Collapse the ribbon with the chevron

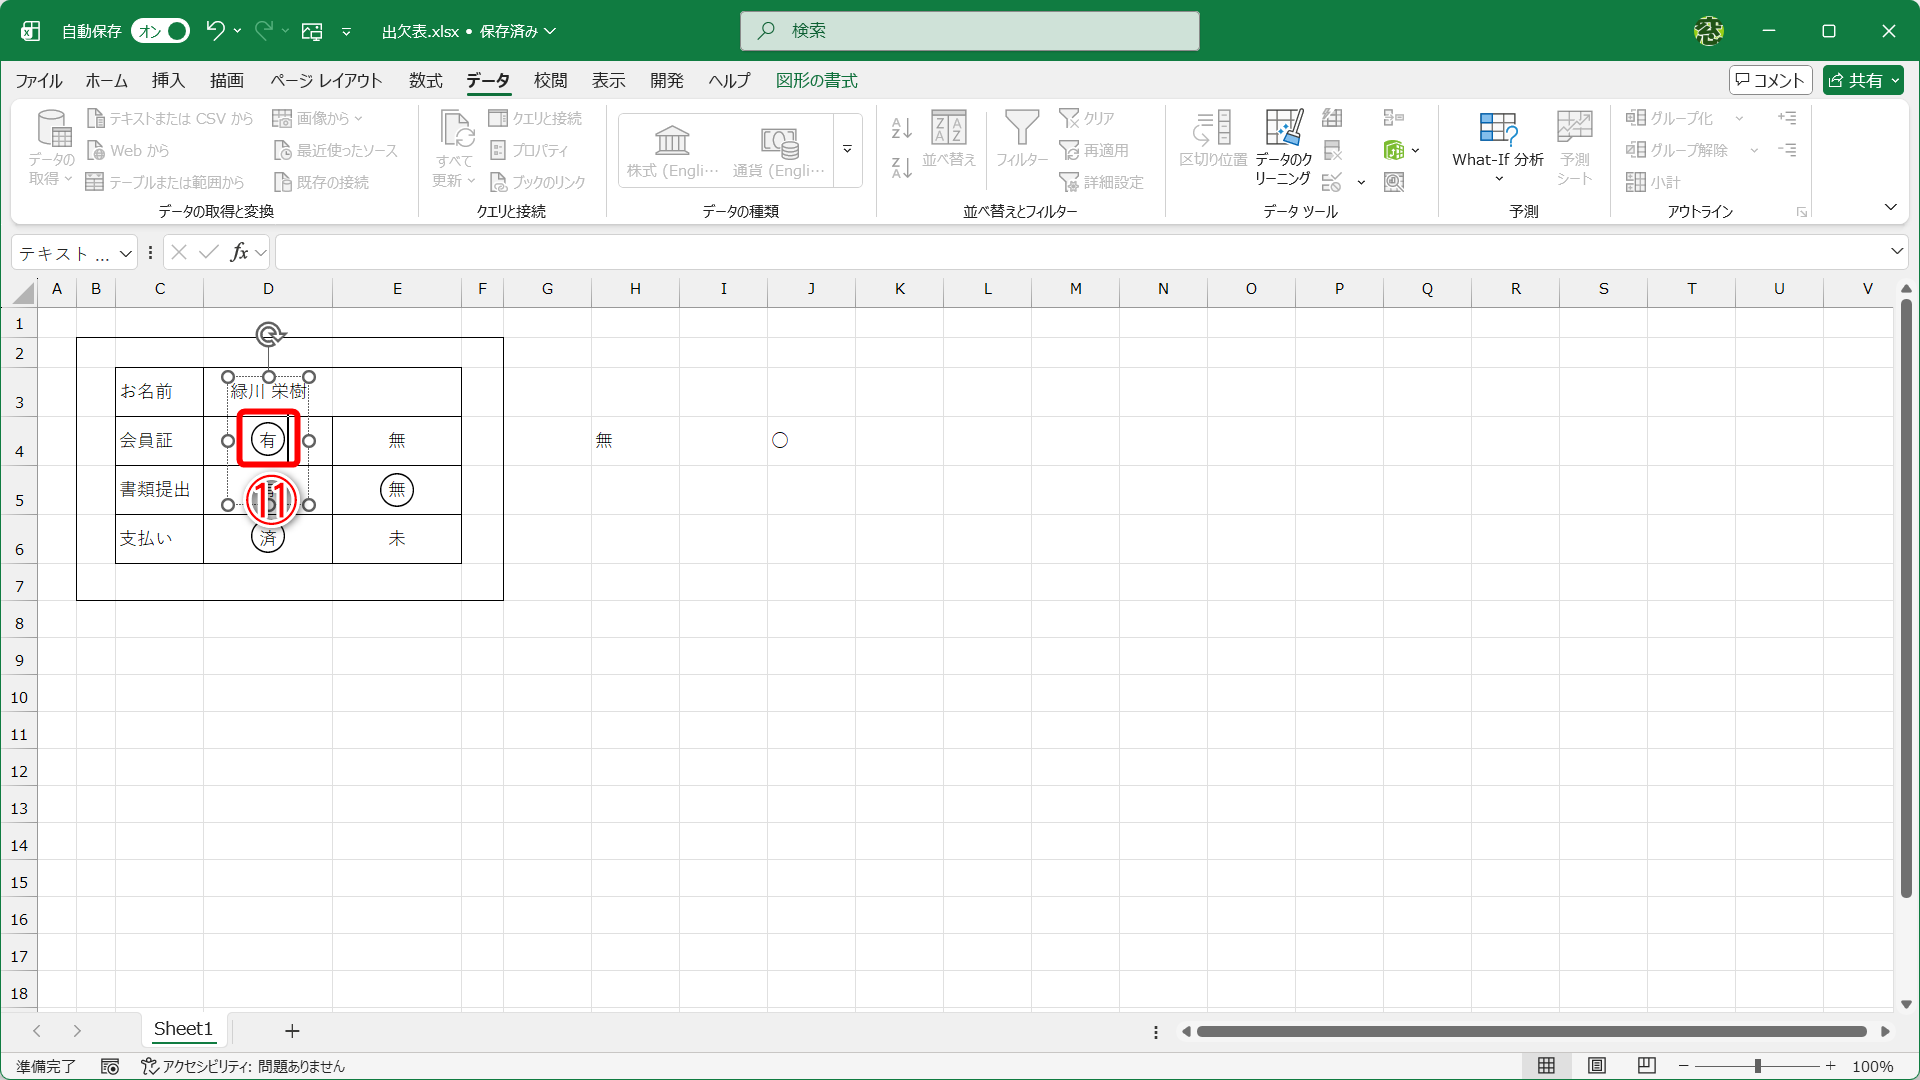click(1890, 207)
